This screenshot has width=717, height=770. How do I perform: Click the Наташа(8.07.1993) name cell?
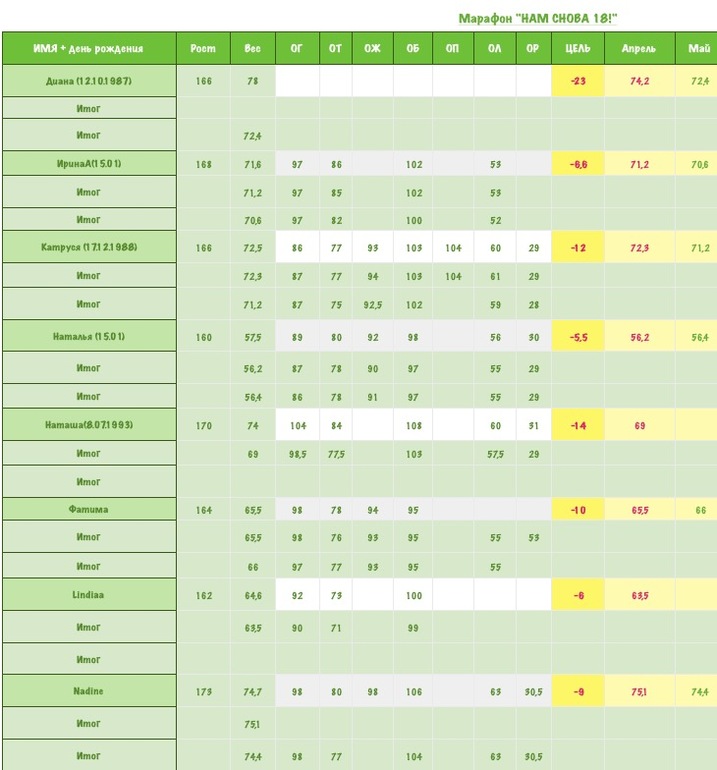tap(88, 425)
